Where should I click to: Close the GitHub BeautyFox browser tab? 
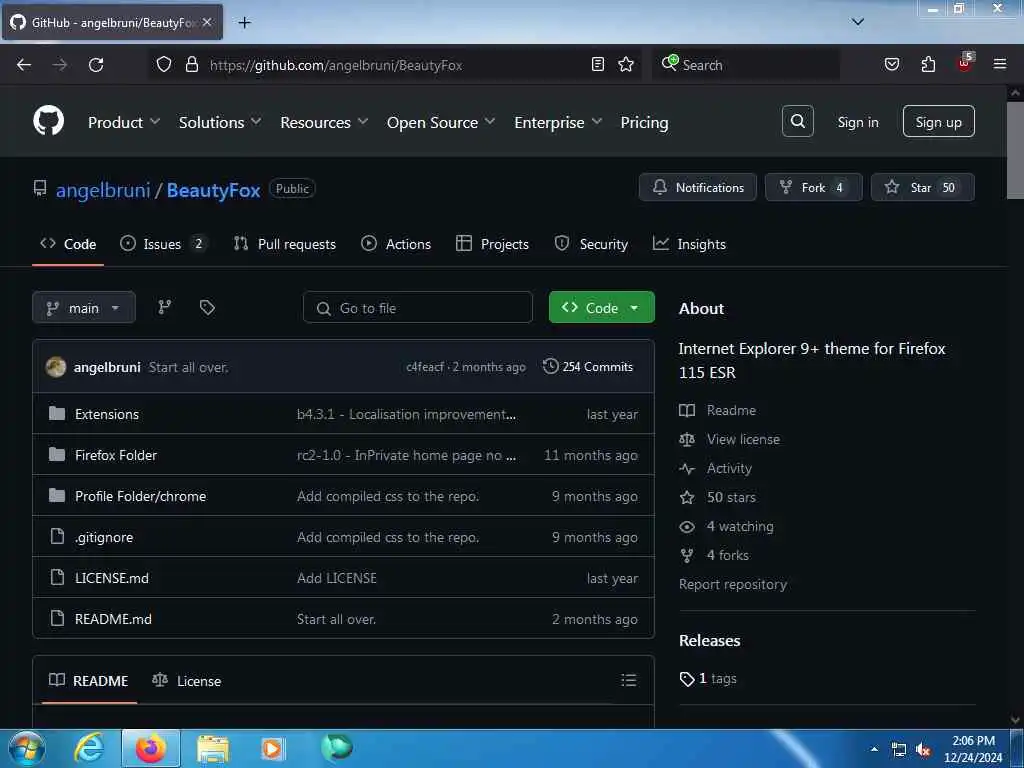click(206, 22)
